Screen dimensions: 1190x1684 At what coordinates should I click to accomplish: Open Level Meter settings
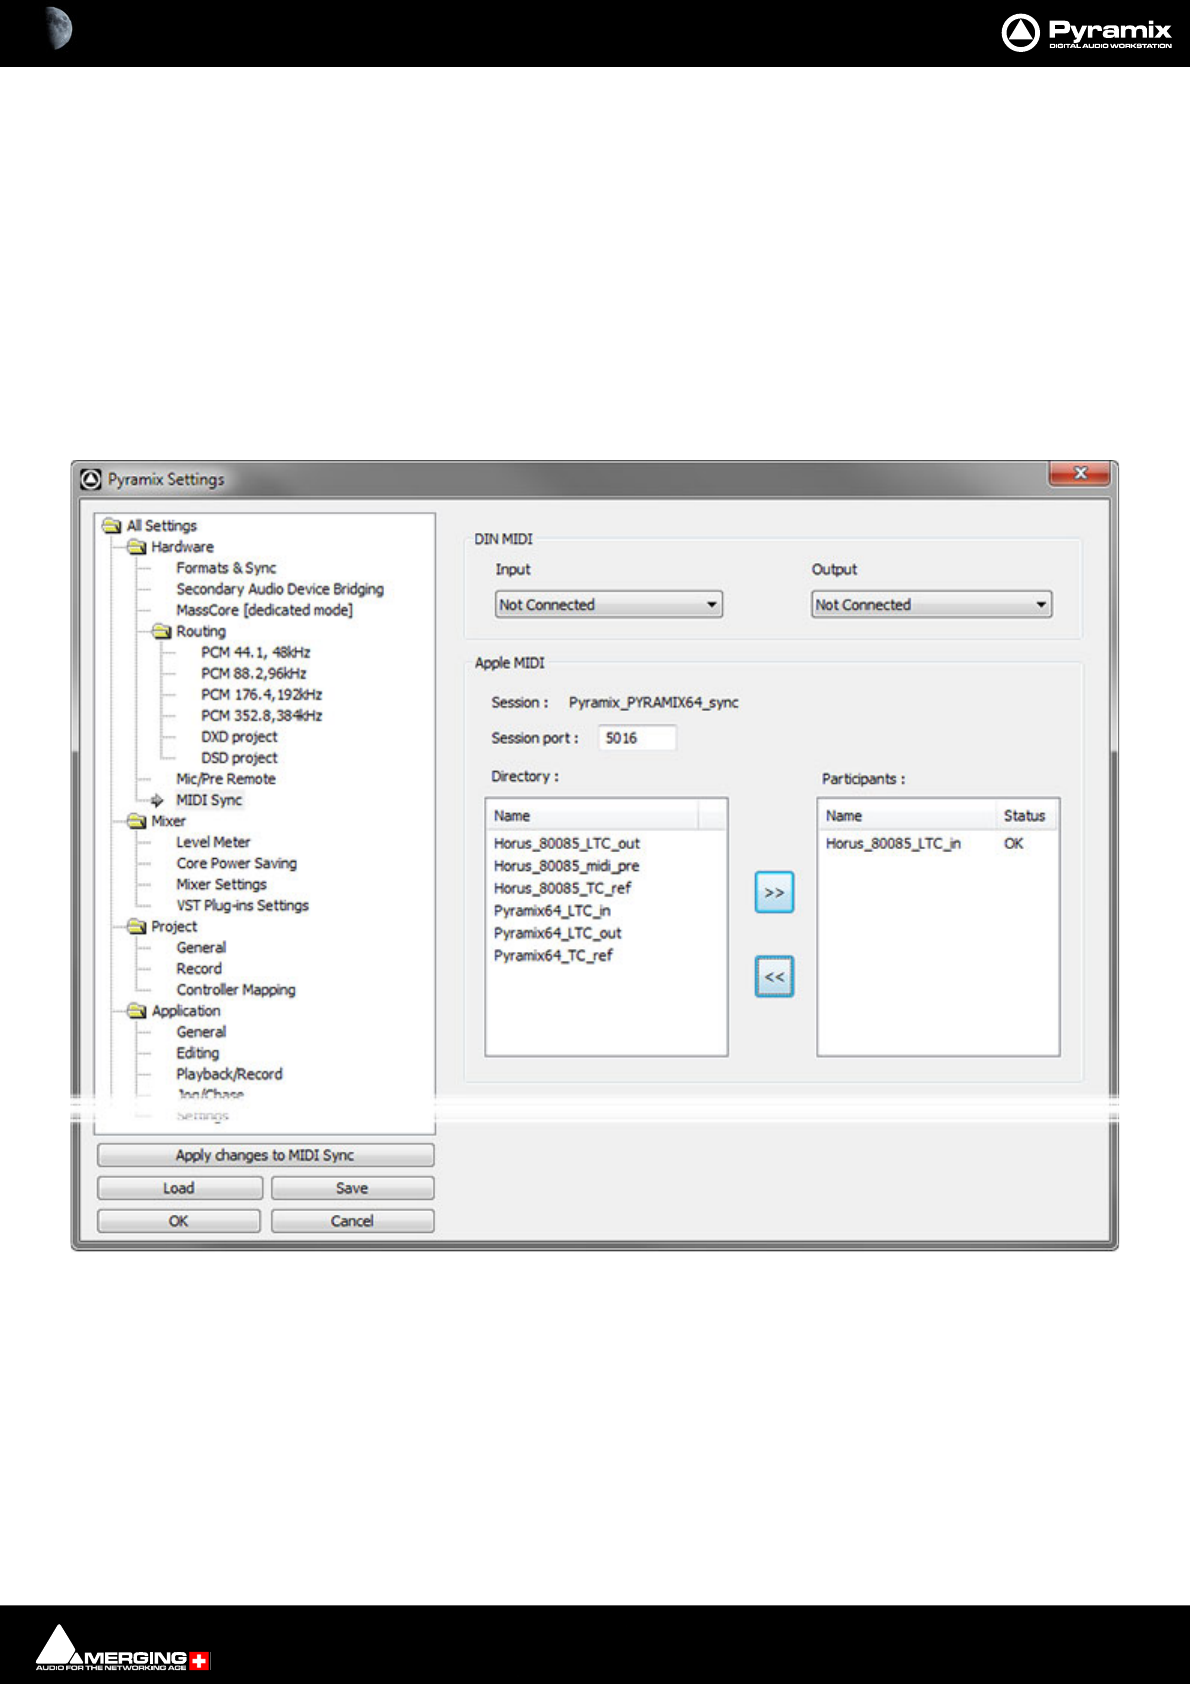click(213, 842)
